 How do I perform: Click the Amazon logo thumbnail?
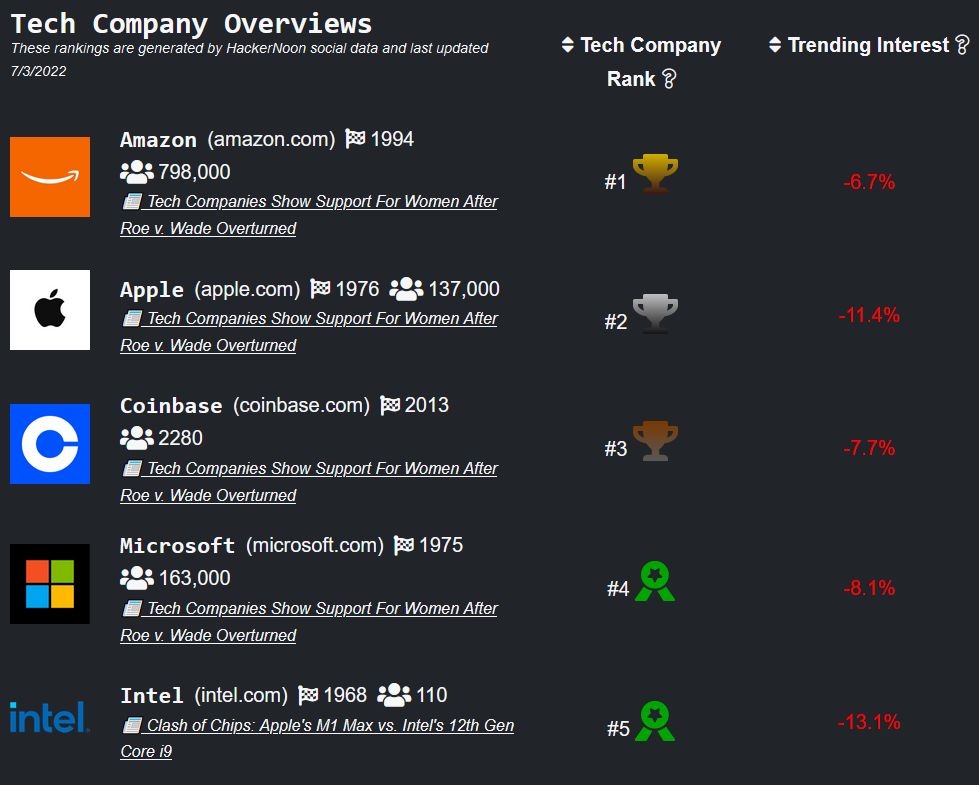click(x=50, y=177)
